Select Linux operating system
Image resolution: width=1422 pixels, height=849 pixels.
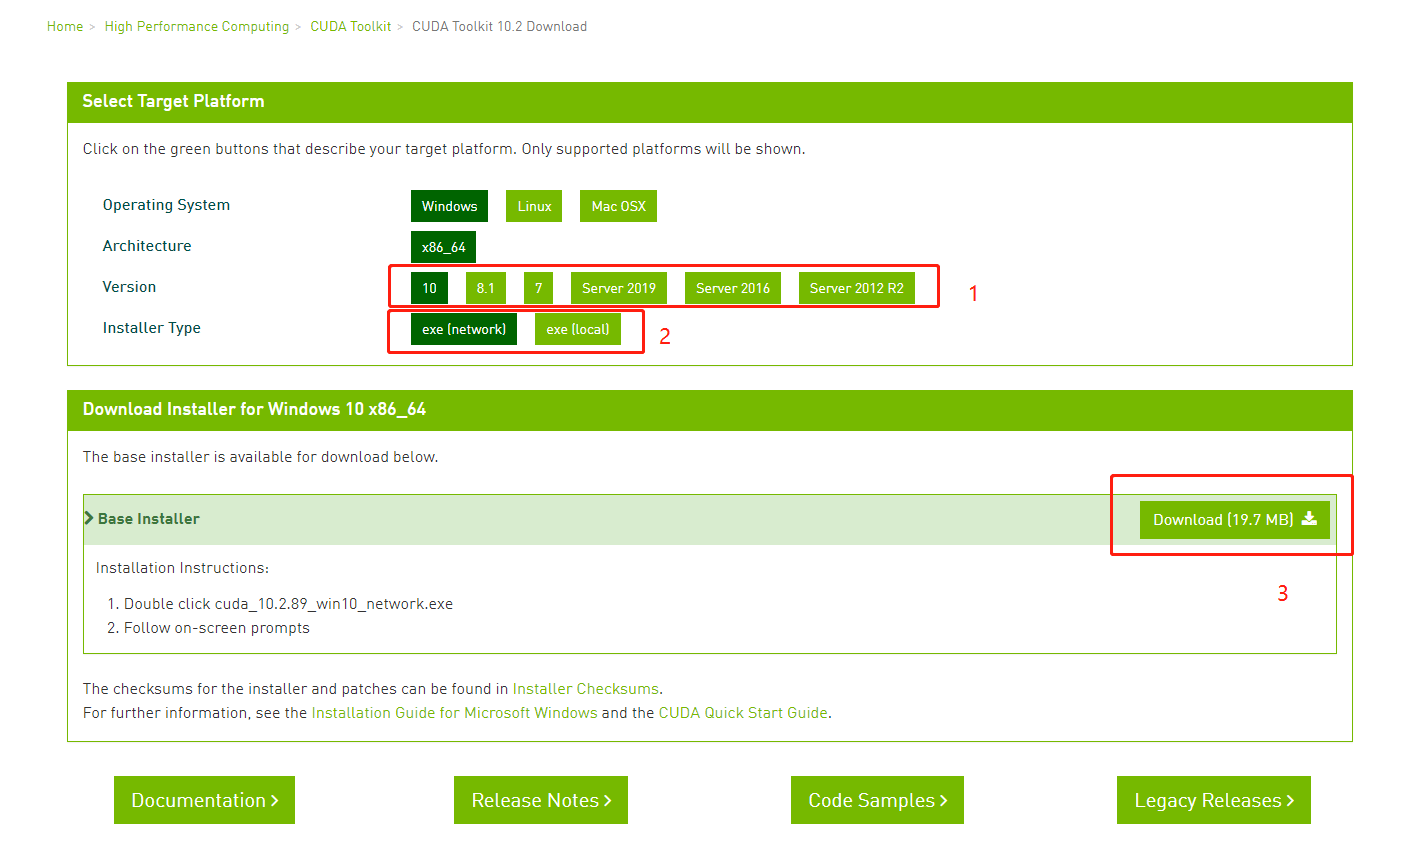point(534,206)
